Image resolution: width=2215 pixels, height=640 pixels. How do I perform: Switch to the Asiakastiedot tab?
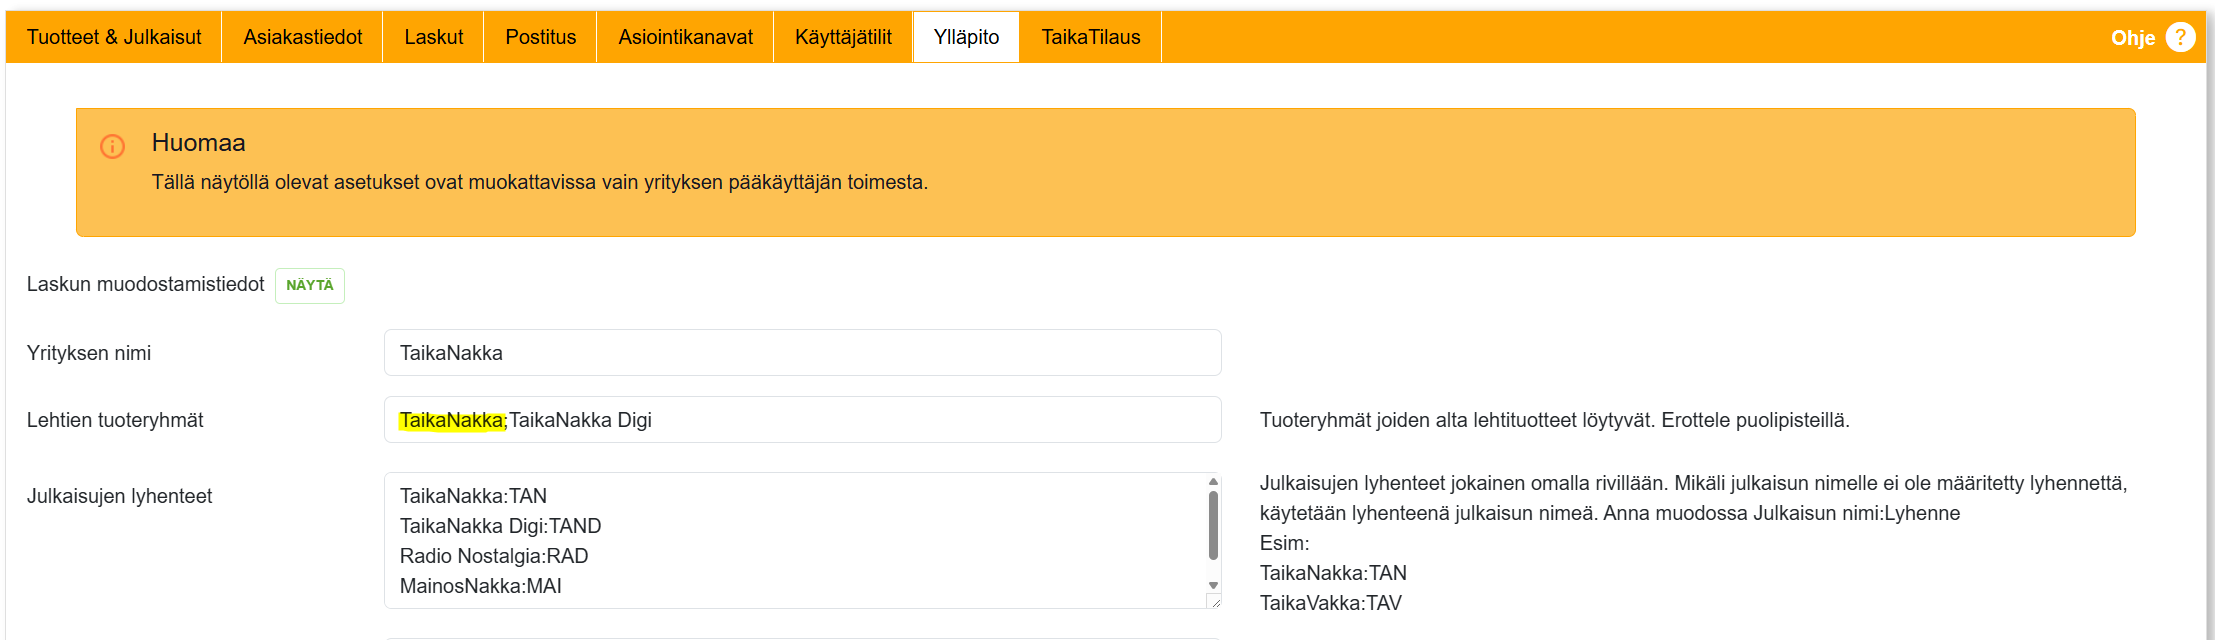click(302, 37)
